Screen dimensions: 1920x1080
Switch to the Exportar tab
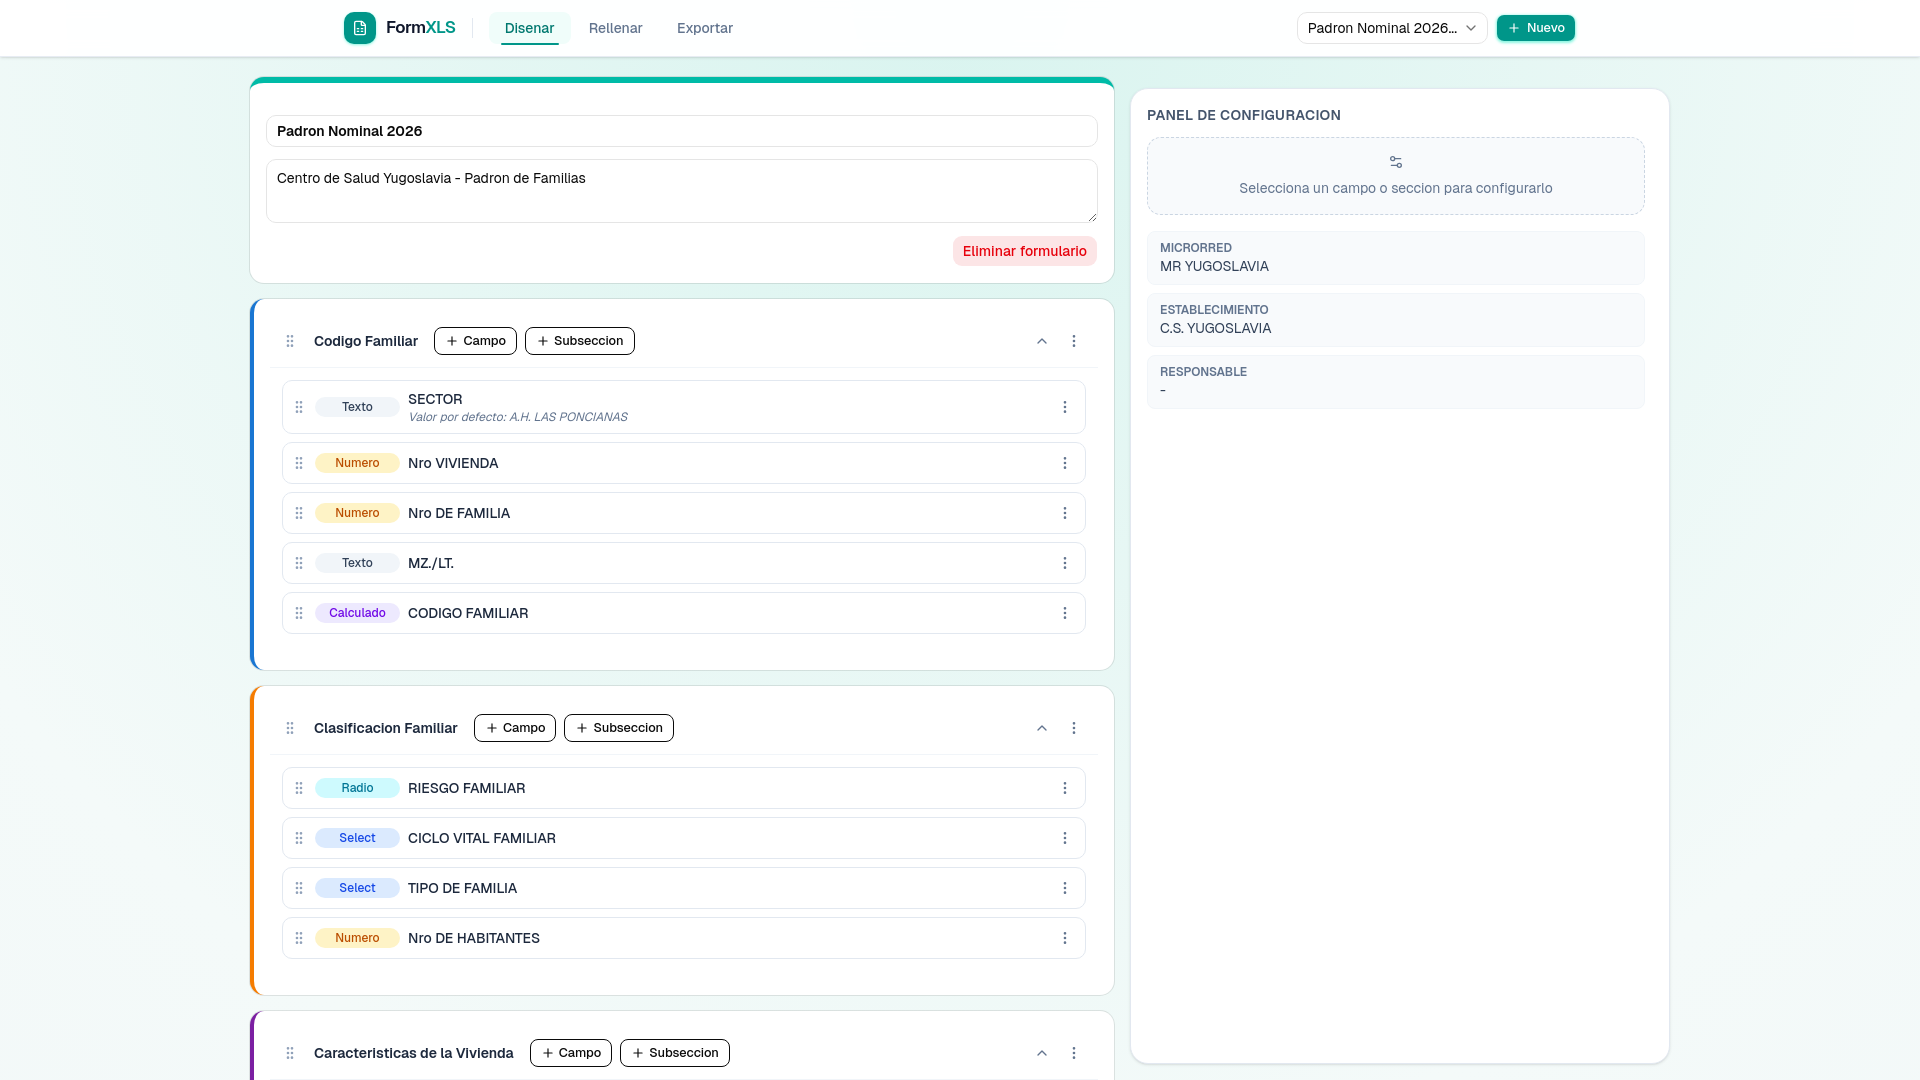705,28
